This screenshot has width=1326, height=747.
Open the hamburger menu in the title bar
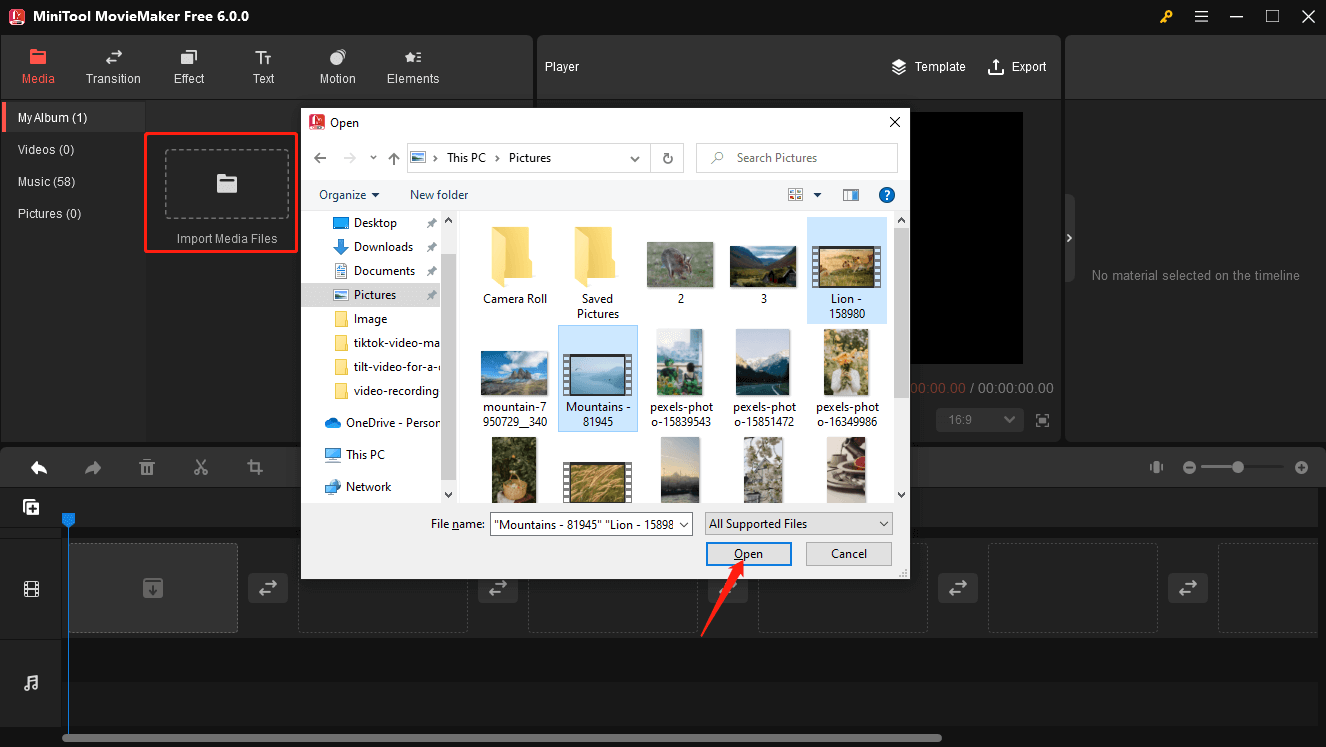point(1201,16)
